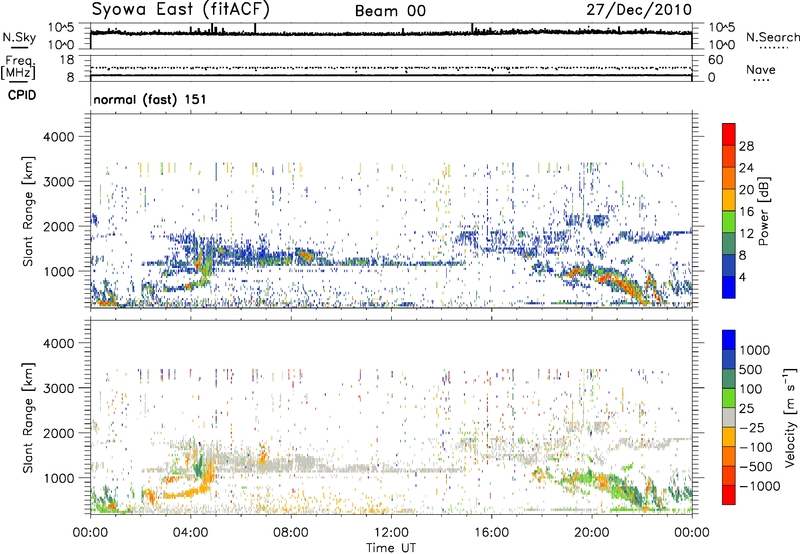Select the 'CPID' row label

coord(22,95)
